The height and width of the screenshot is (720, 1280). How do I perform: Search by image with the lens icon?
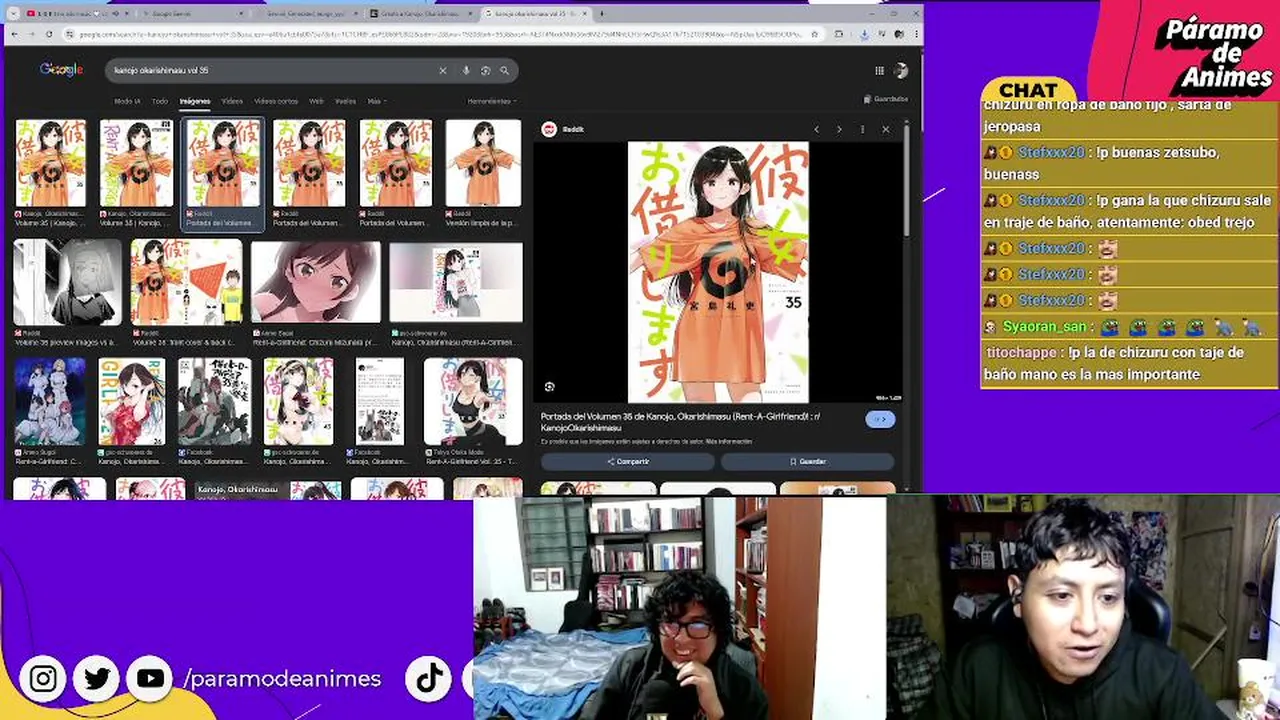(x=485, y=70)
